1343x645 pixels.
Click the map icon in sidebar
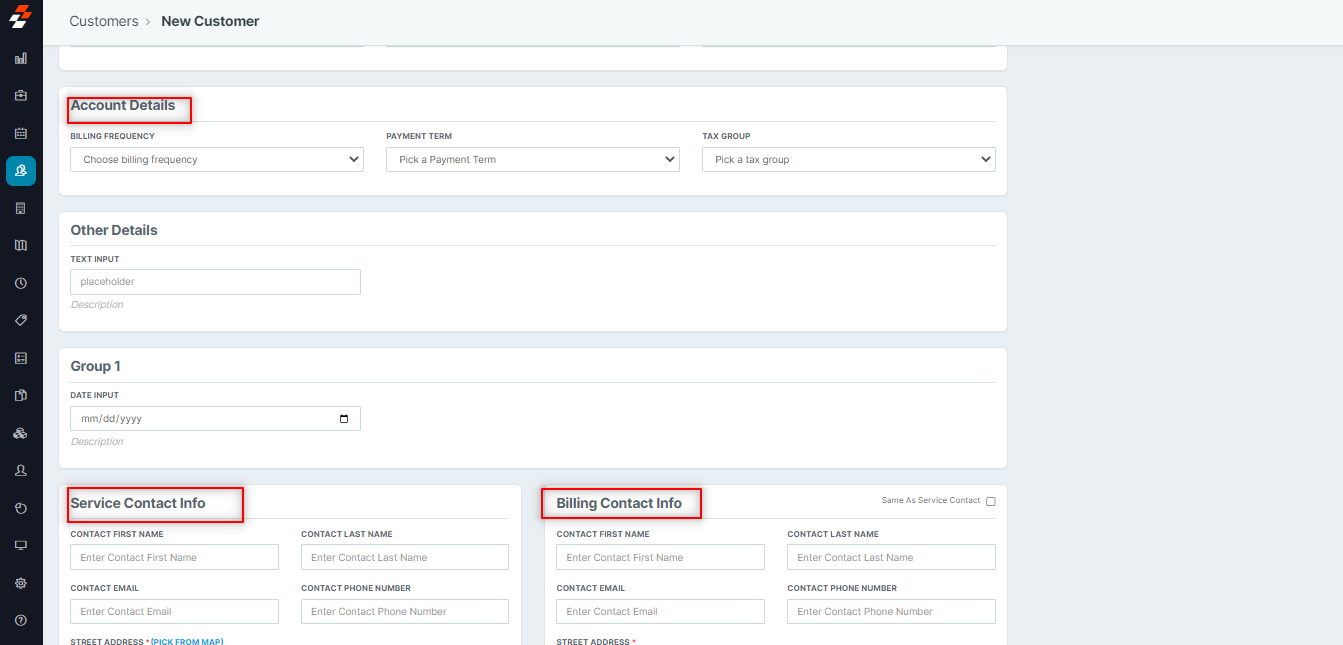coord(21,245)
